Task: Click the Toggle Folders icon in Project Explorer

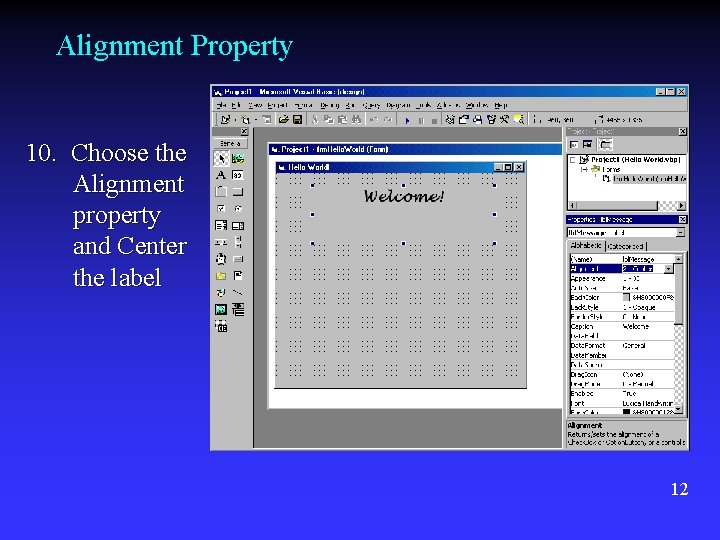Action: coord(606,145)
